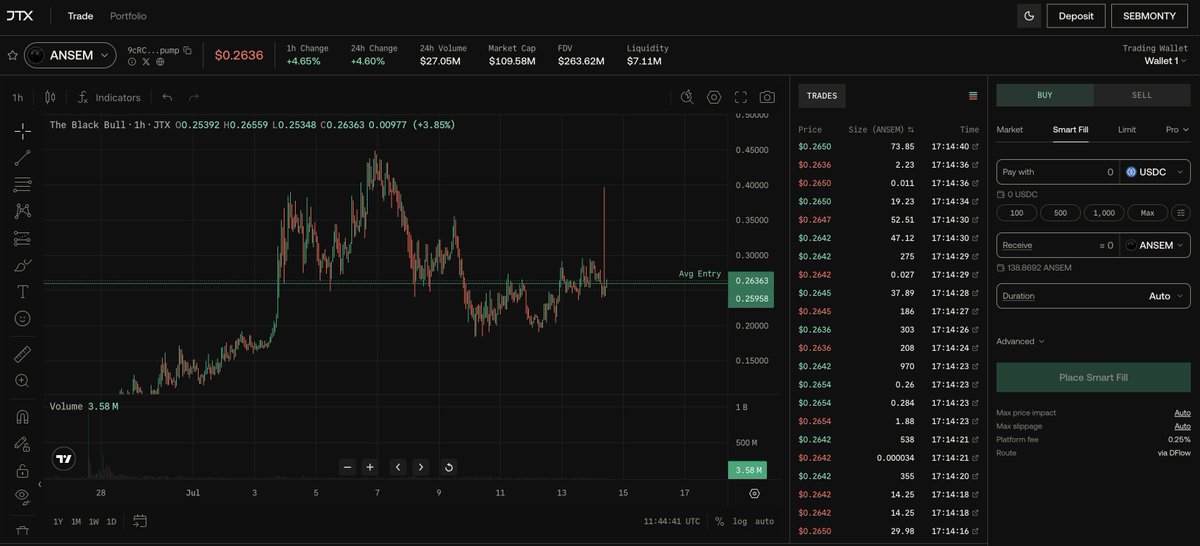1200x546 pixels.
Task: Select the TRADES tab
Action: coord(822,96)
